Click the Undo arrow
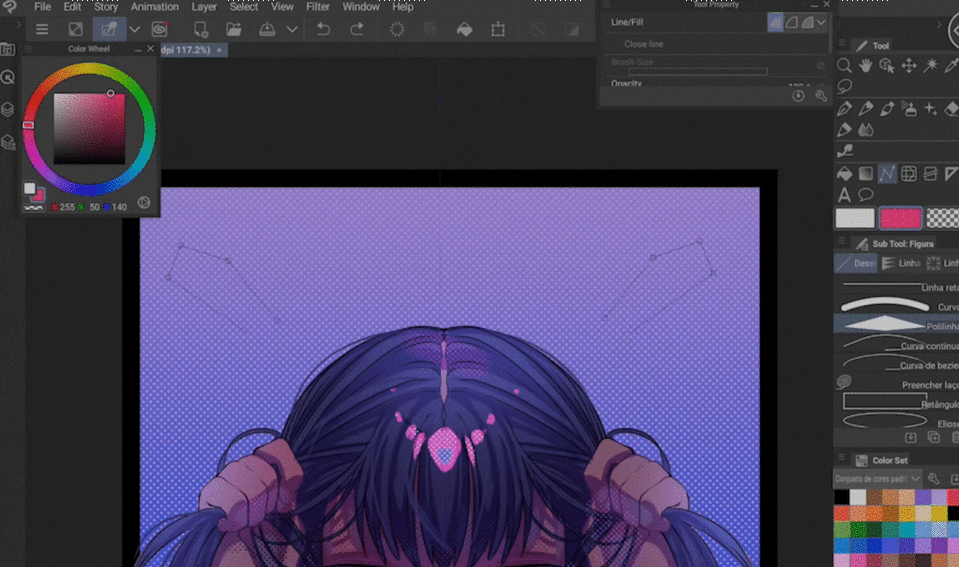Viewport: 960px width, 567px height. point(323,29)
